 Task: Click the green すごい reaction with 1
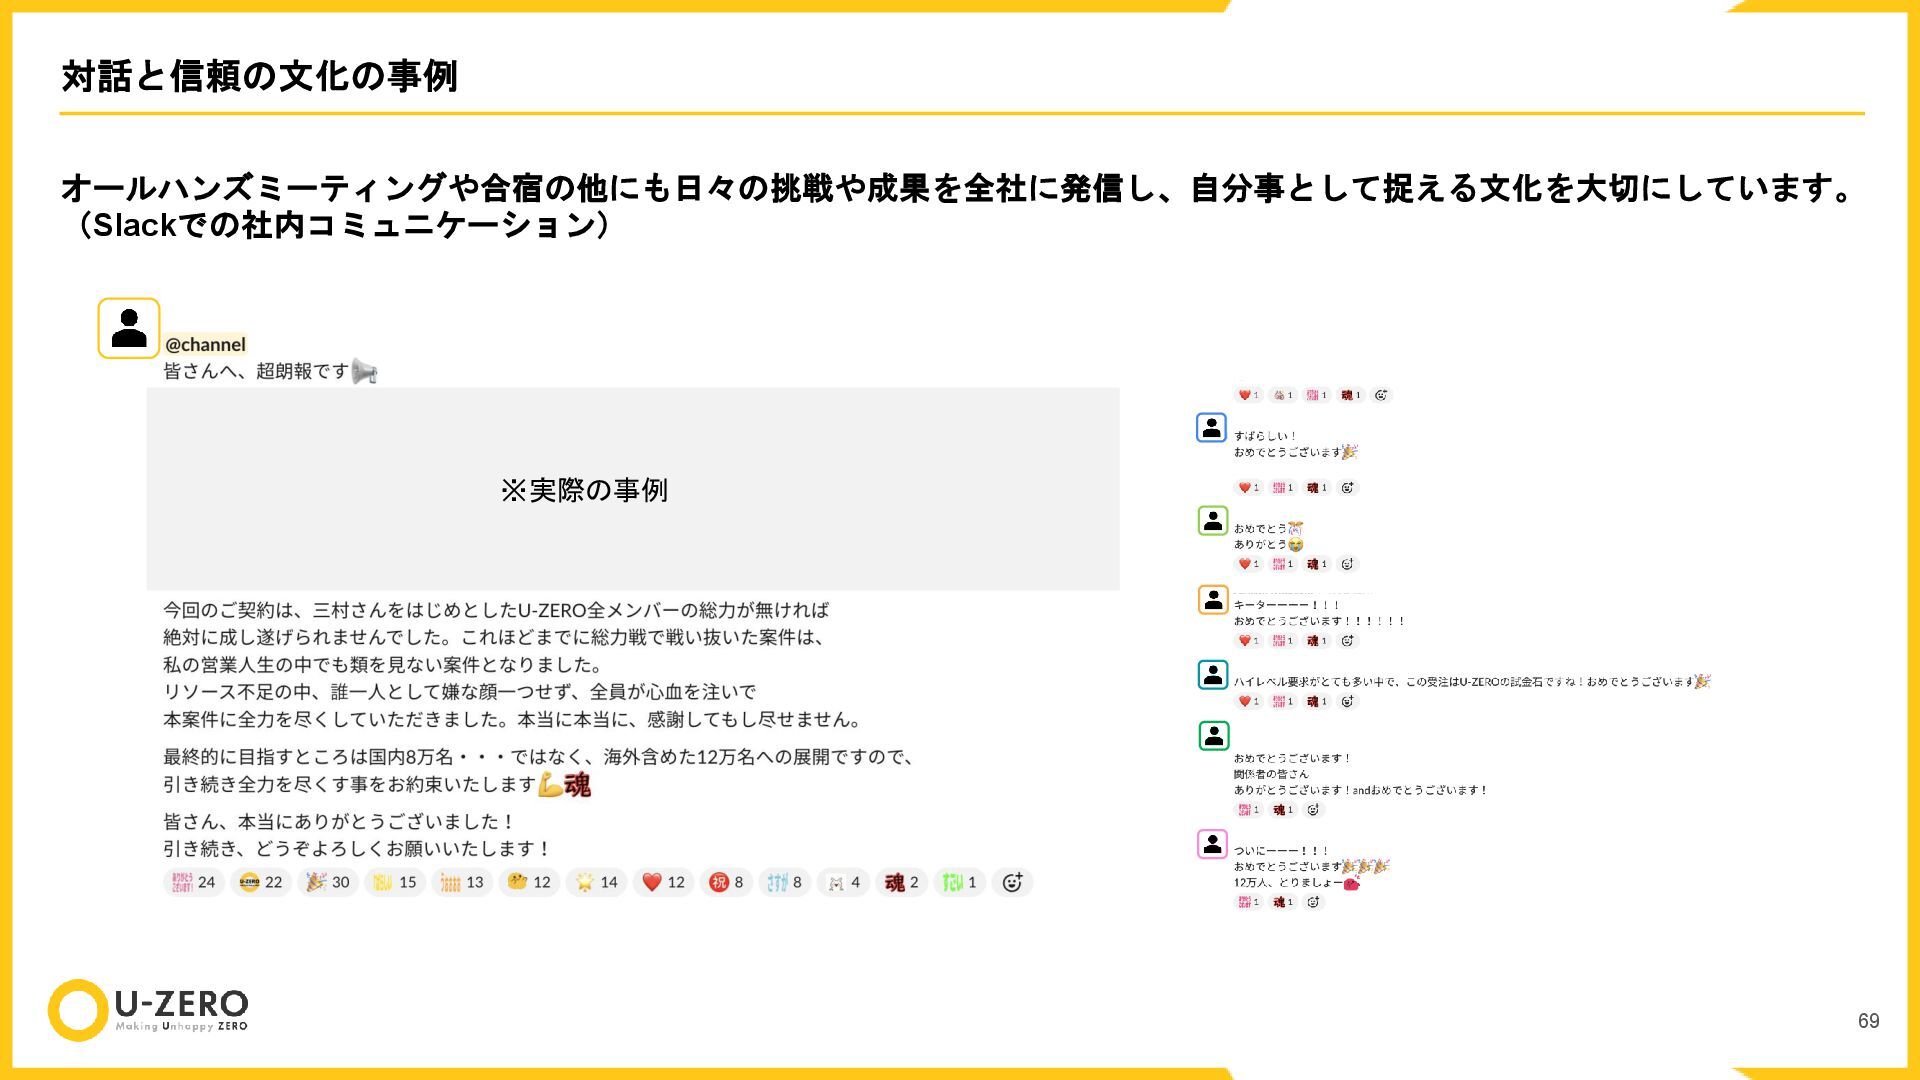point(959,882)
